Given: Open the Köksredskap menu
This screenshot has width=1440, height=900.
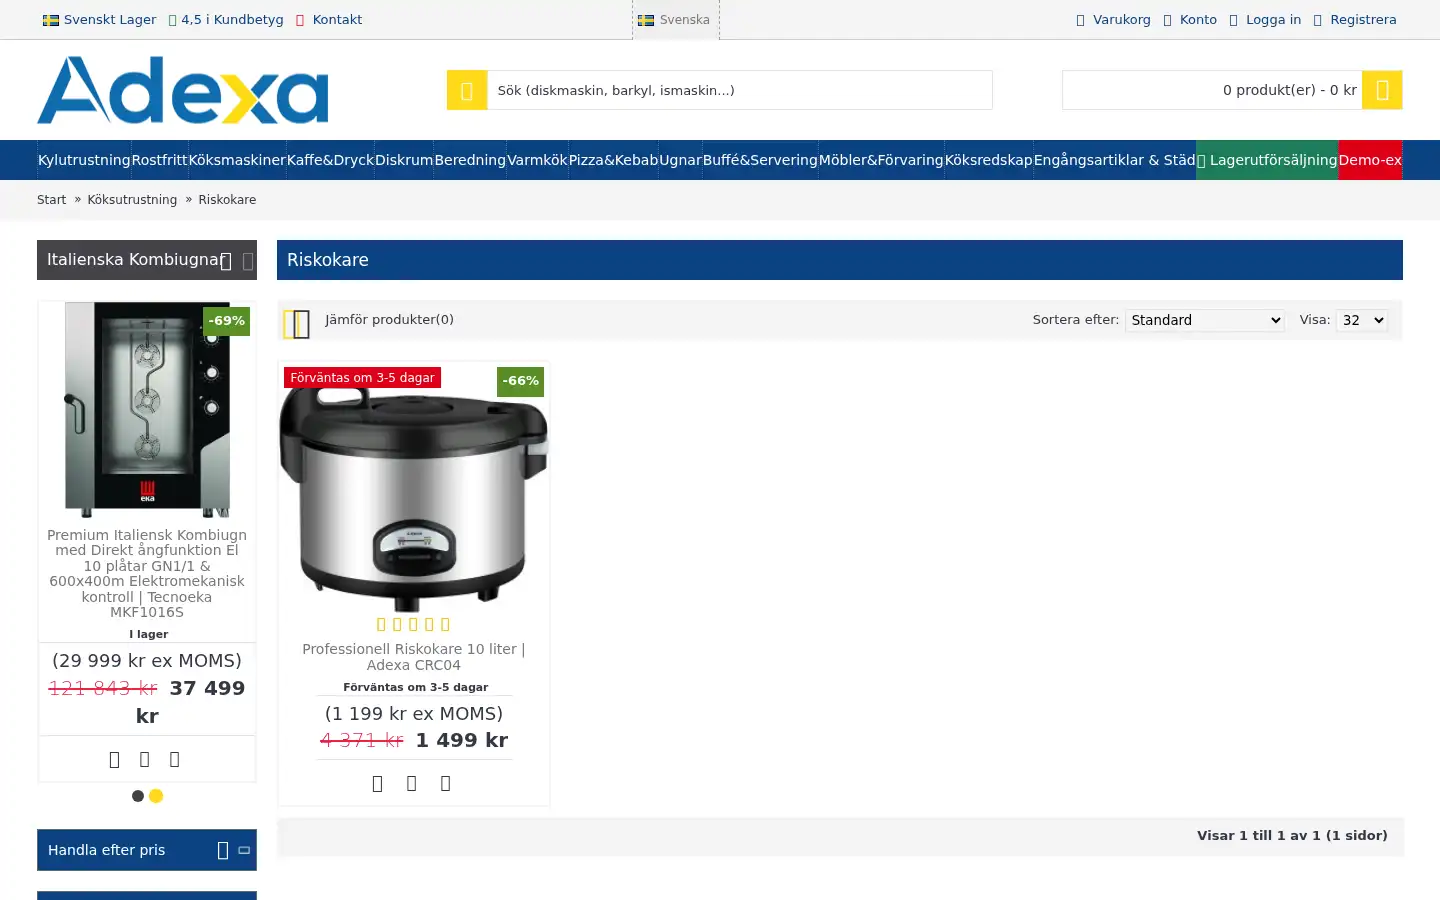Looking at the screenshot, I should [988, 160].
